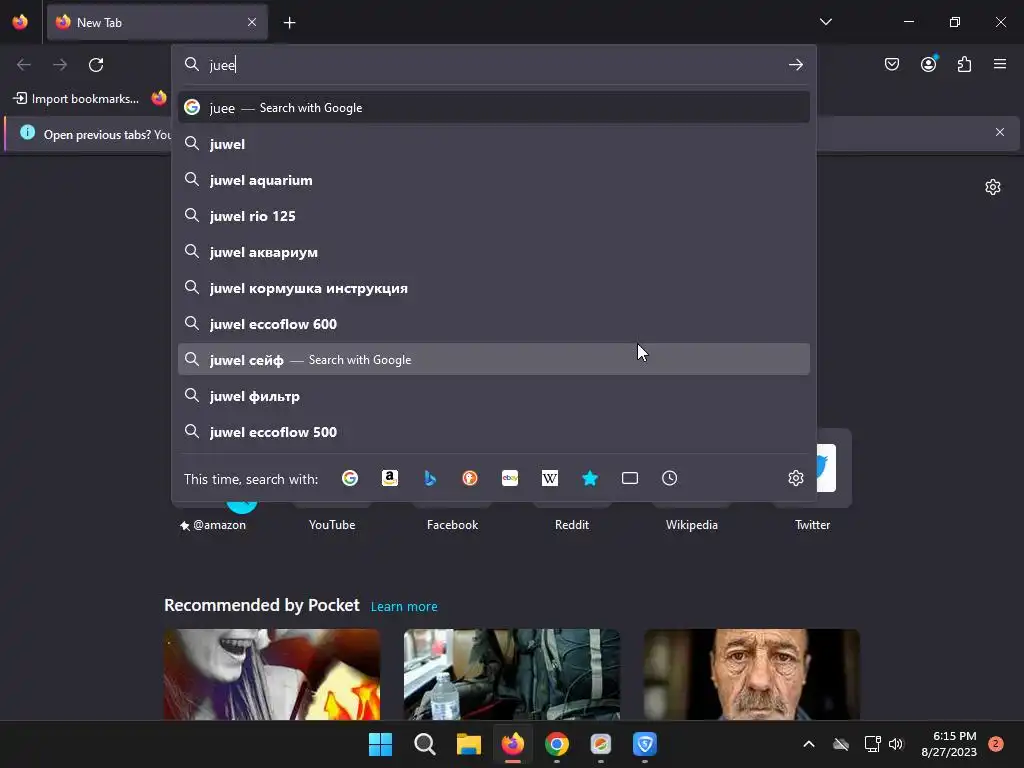Select 'juee — Search with Google' result
Screen dimensions: 1024x768
[x=494, y=108]
